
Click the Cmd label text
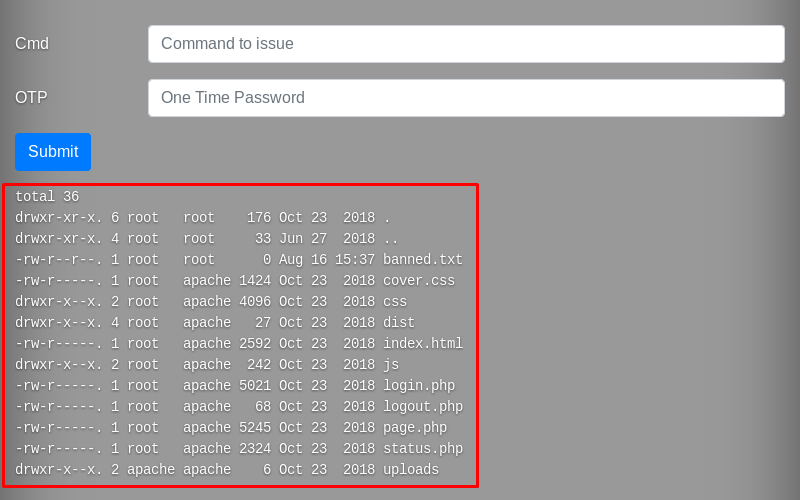coord(32,44)
